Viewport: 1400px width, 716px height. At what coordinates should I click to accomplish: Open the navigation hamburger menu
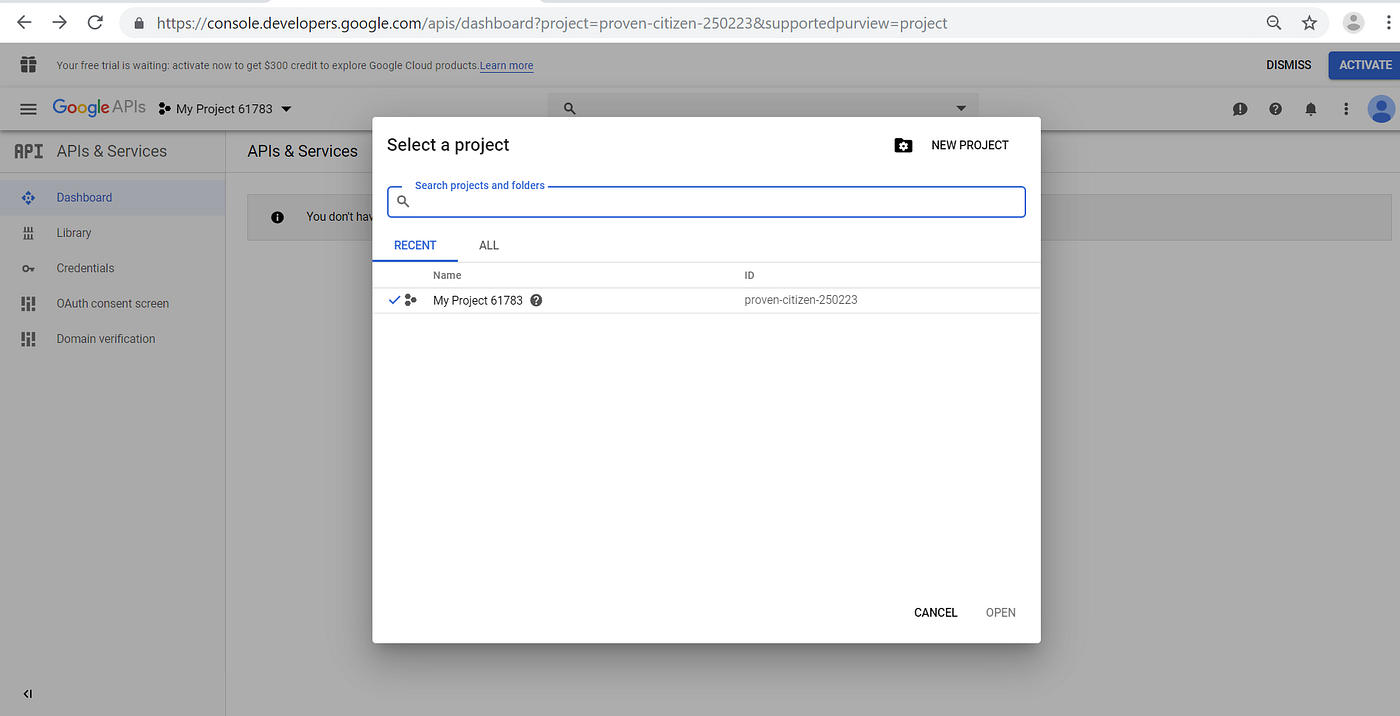pos(28,108)
